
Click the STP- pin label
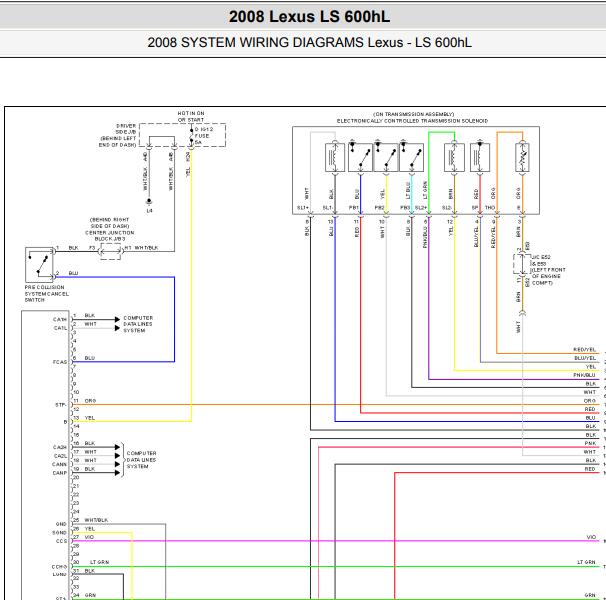61,405
